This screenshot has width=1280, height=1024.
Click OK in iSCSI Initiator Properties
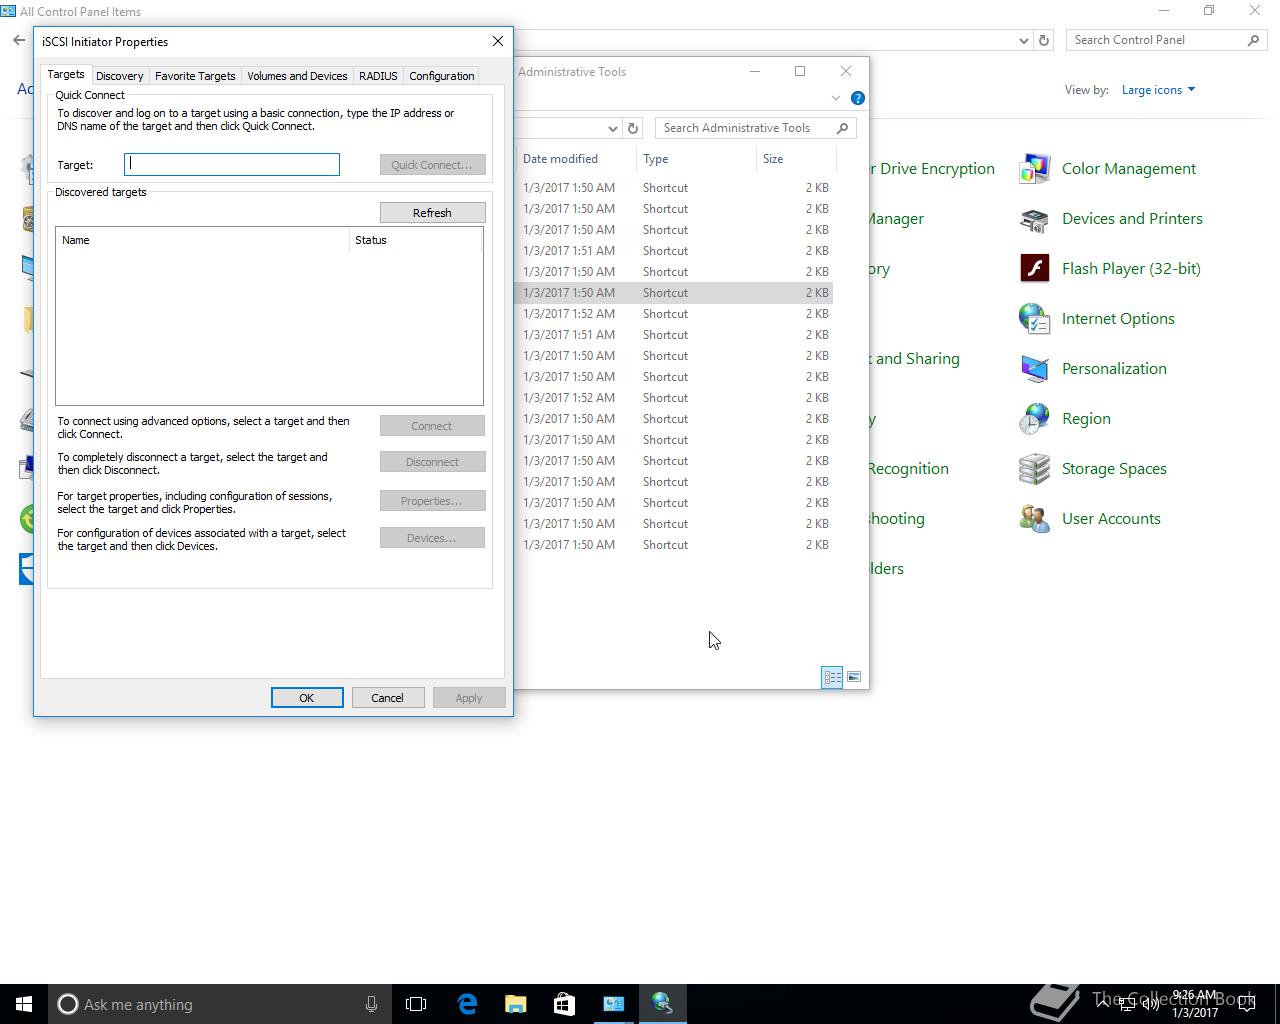tap(307, 698)
